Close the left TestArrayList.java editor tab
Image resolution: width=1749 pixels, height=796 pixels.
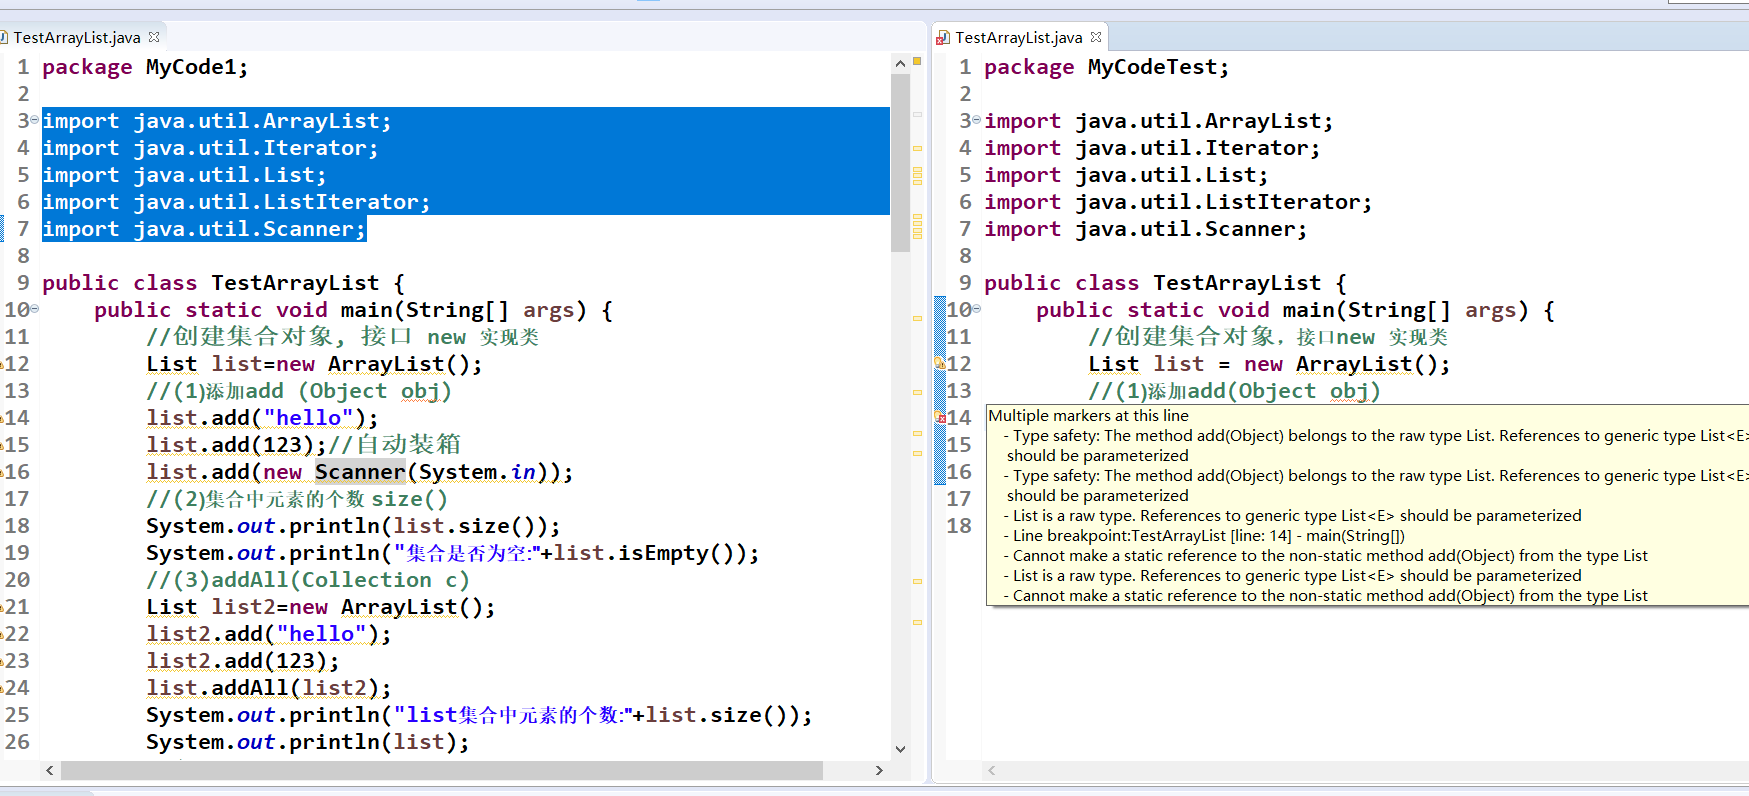154,37
